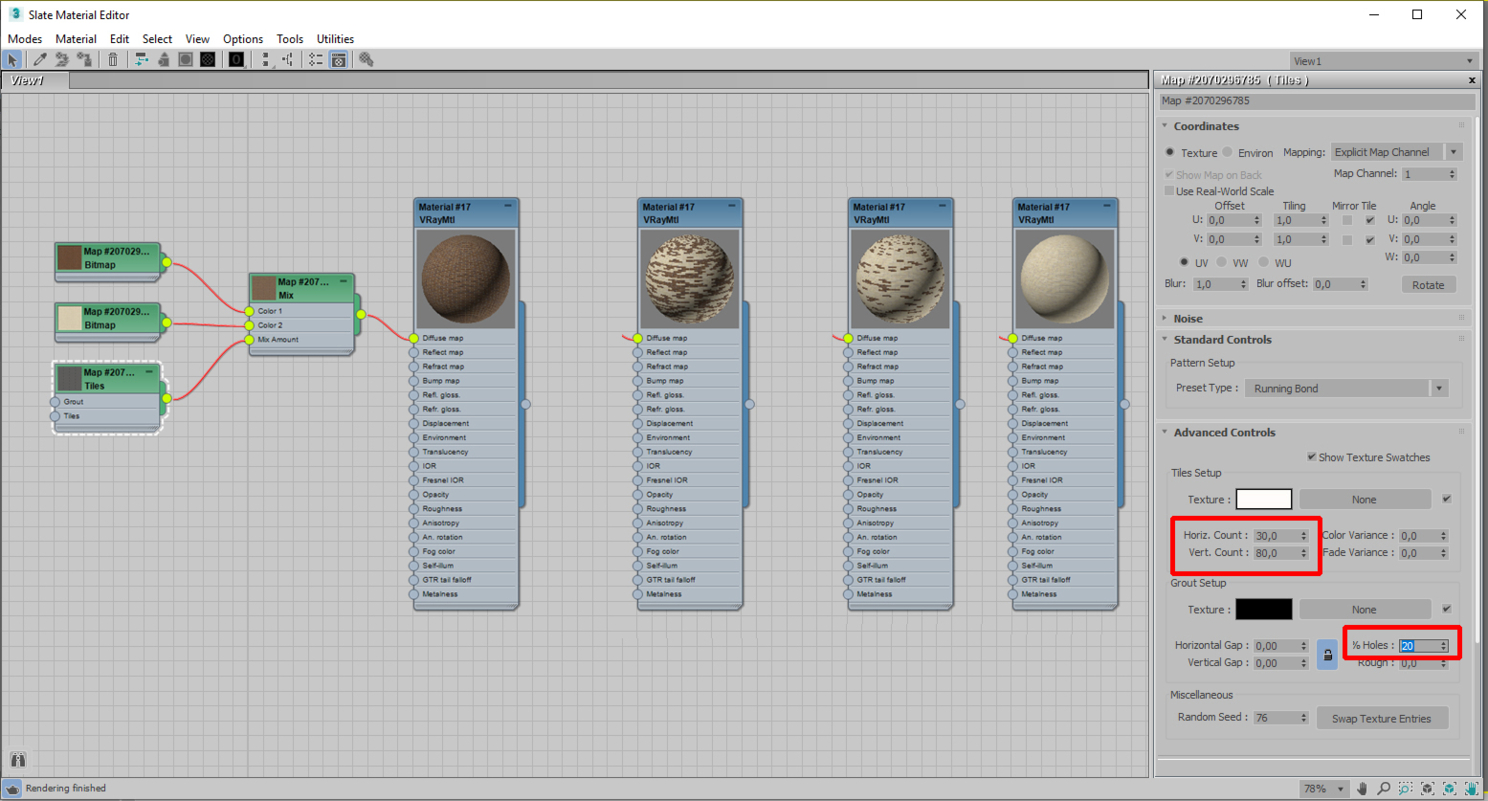Image resolution: width=1488 pixels, height=801 pixels.
Task: Open the View1 navigator dropdown
Action: (x=1383, y=61)
